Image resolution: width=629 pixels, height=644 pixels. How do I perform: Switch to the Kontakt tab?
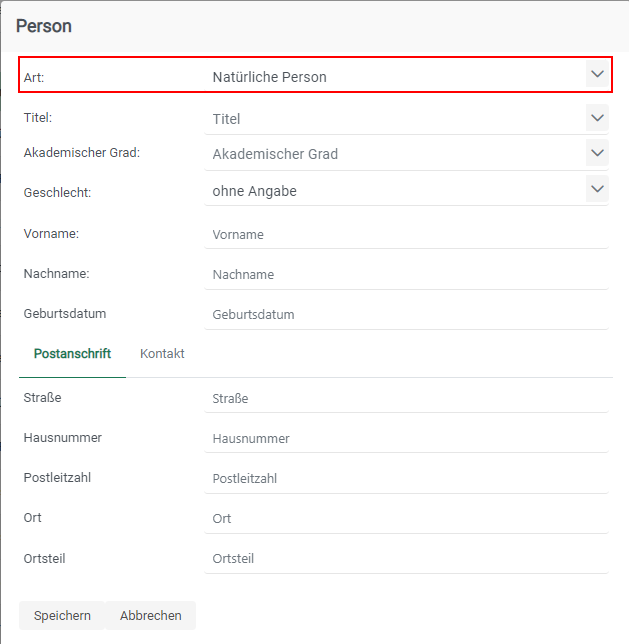tap(162, 354)
